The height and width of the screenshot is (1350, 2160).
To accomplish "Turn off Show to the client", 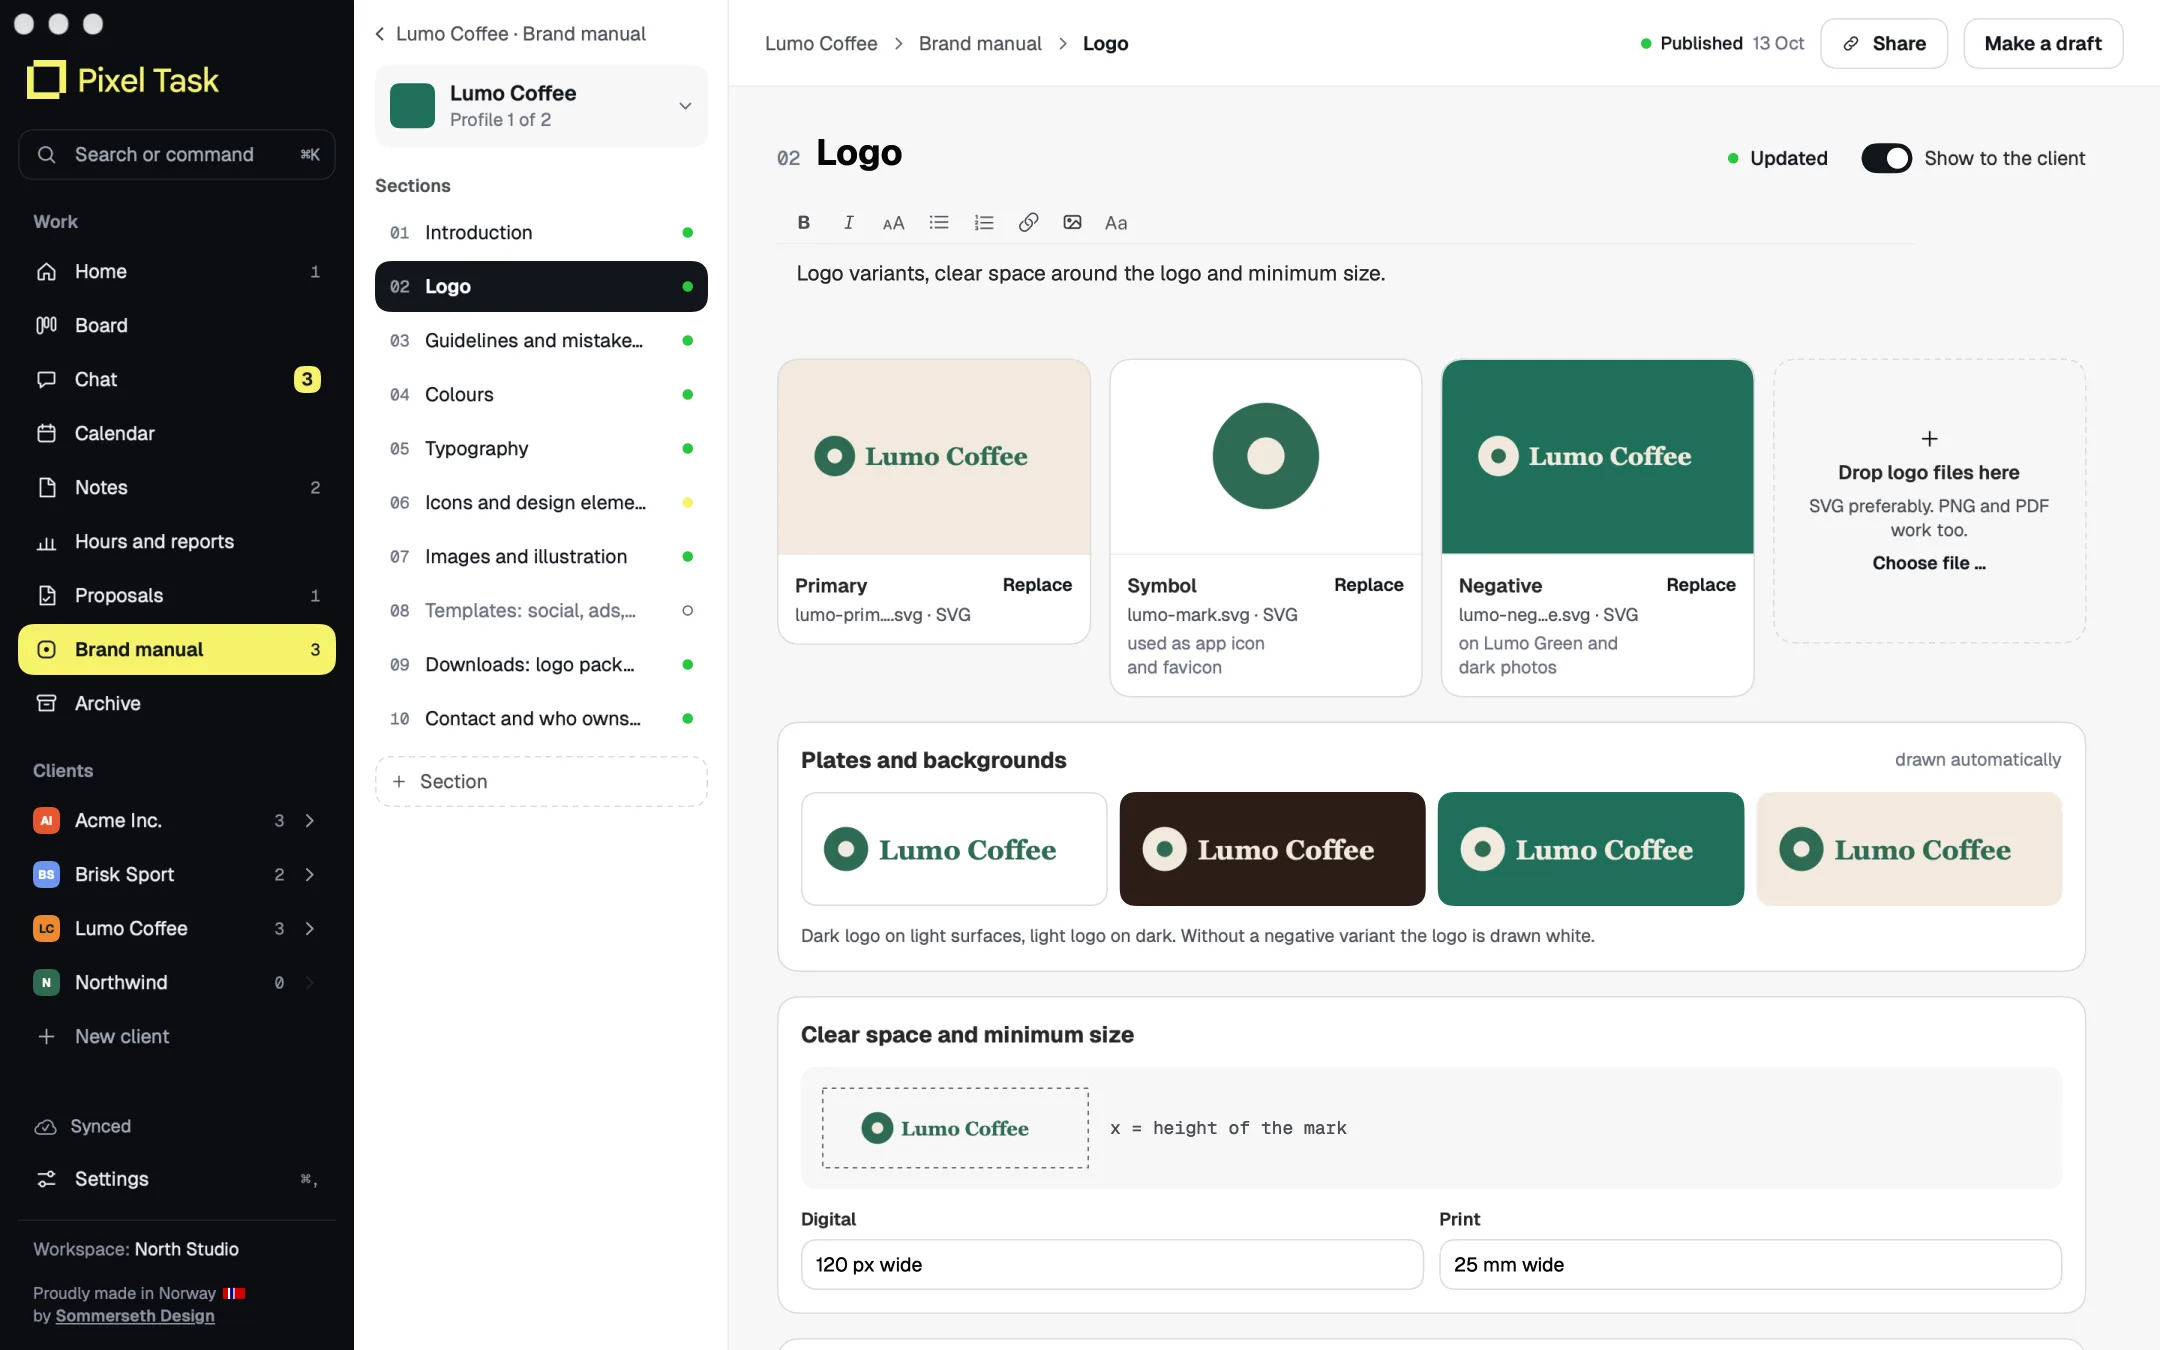I will 1886,158.
